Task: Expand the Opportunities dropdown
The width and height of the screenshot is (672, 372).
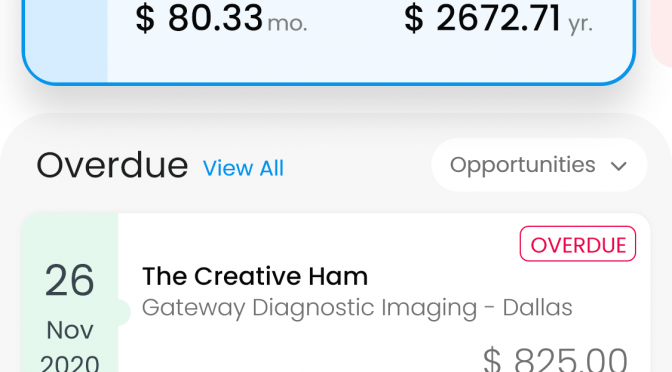Action: coord(539,165)
